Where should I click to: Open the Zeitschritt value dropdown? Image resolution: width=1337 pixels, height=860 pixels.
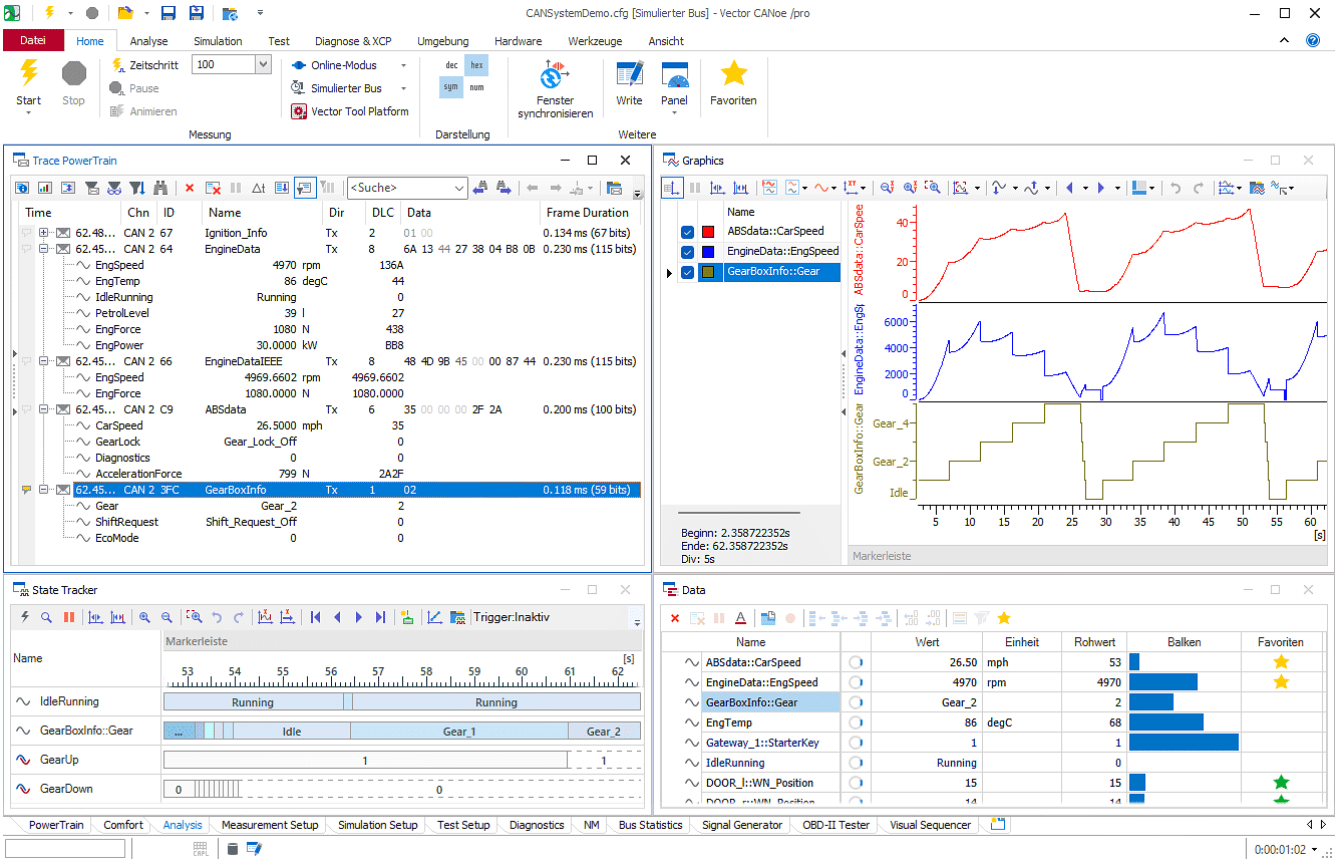coord(263,65)
